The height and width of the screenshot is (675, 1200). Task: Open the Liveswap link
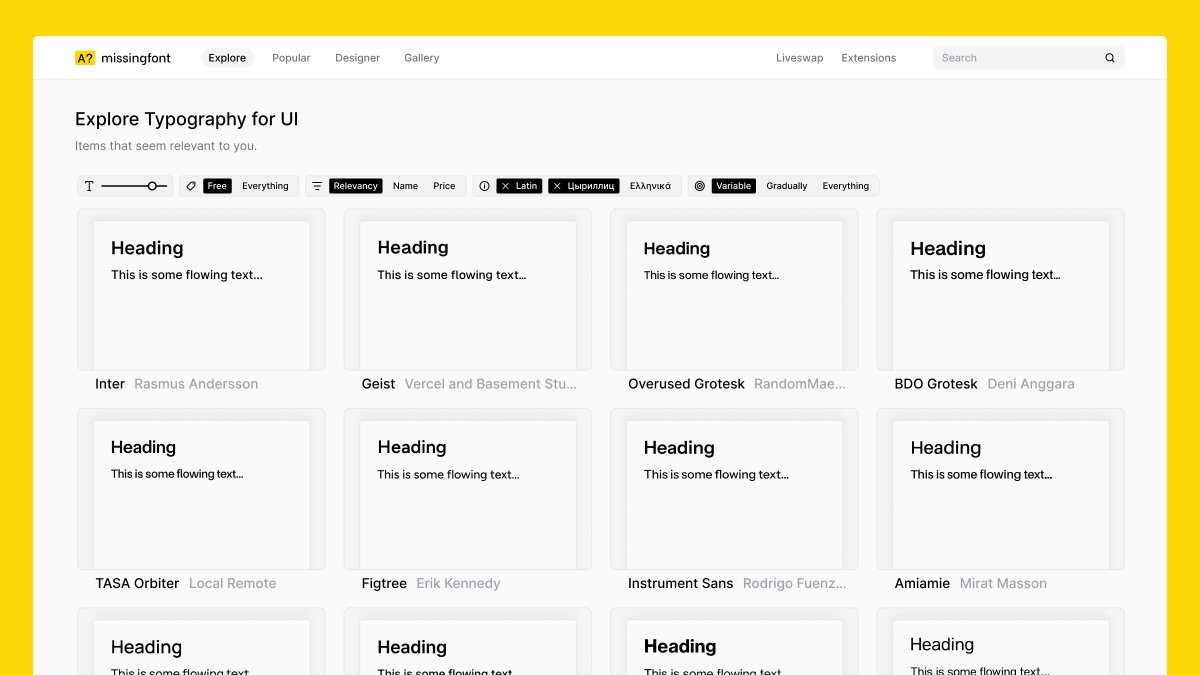800,58
